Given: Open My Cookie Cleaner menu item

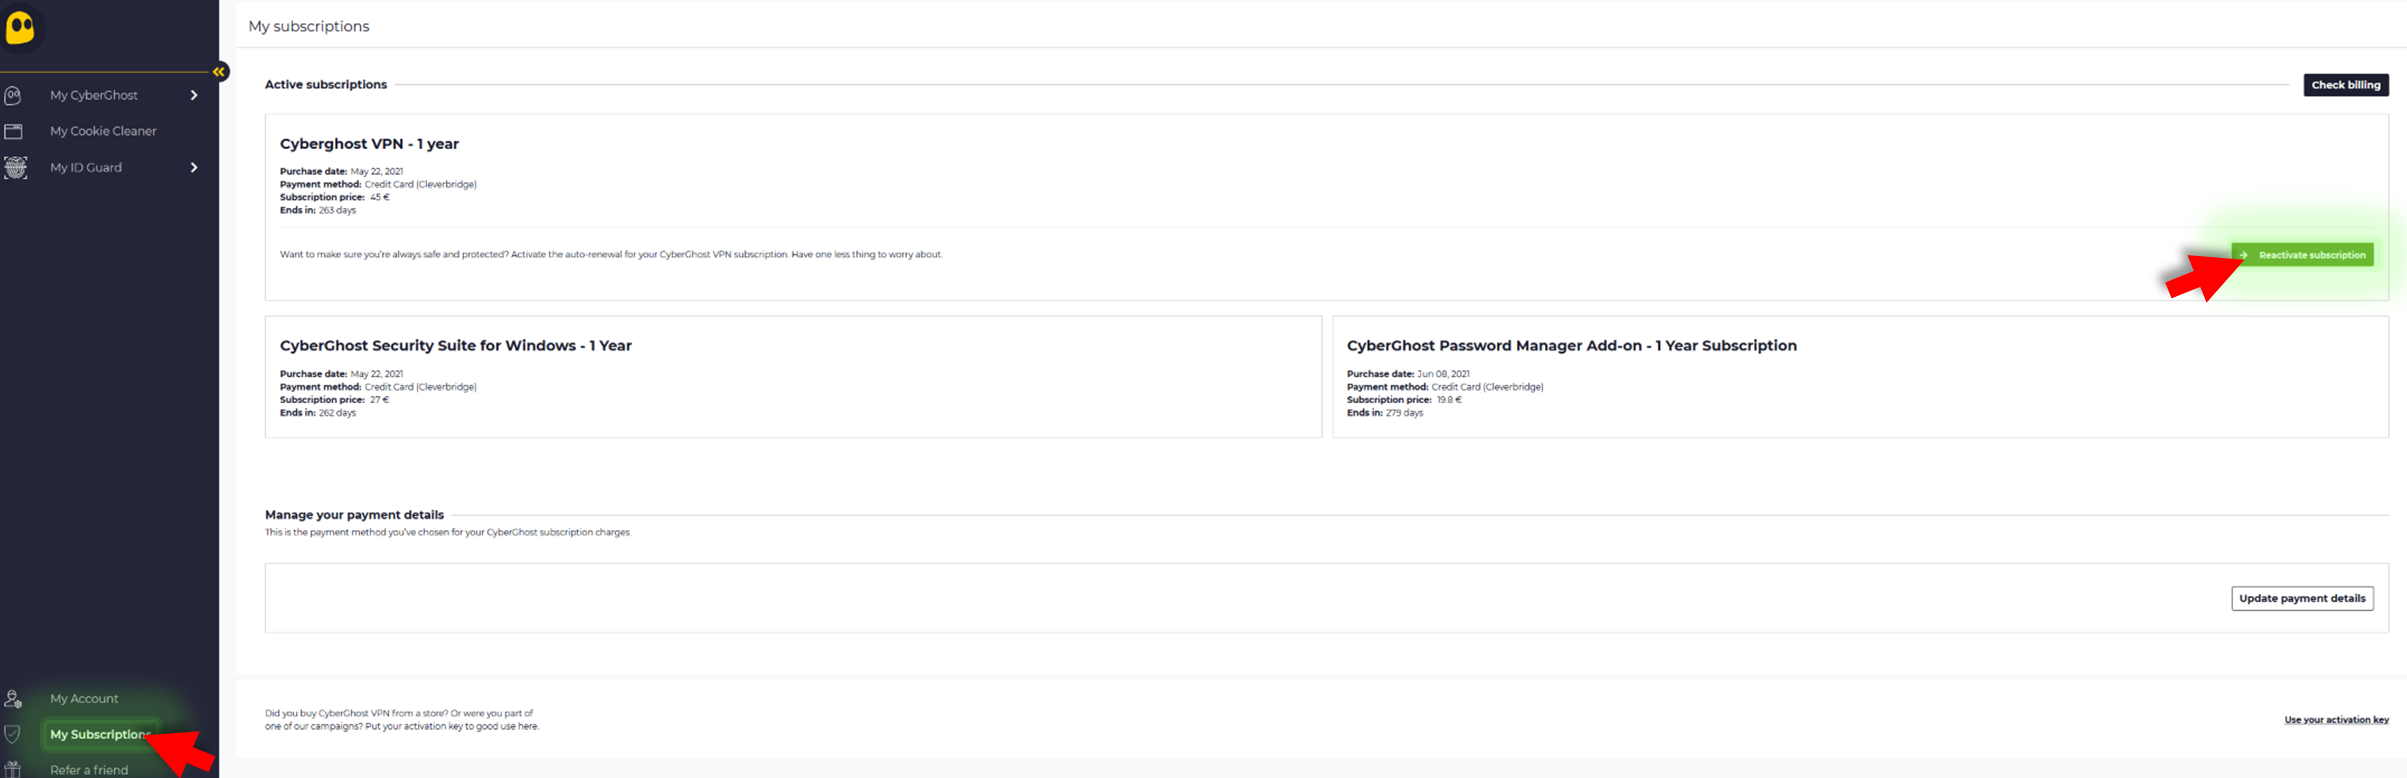Looking at the screenshot, I should pos(103,131).
